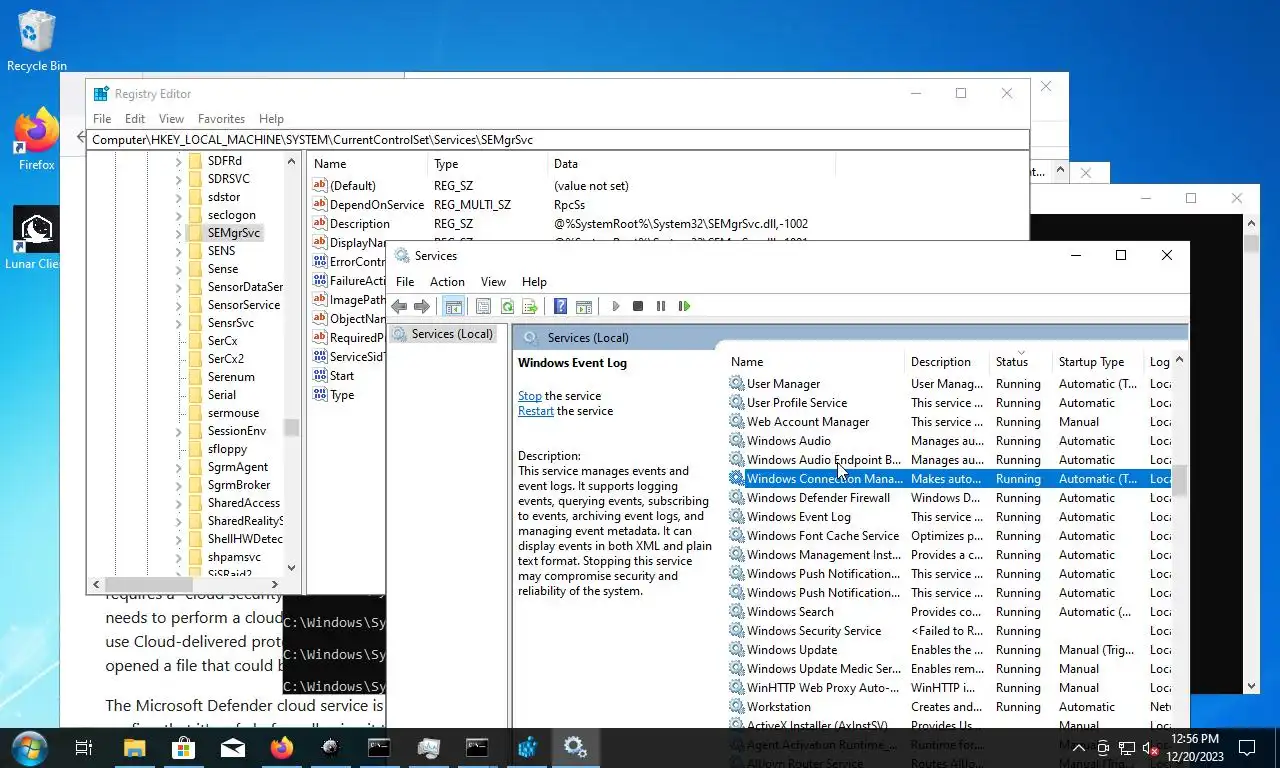Open the Edit menu in Registry Editor
This screenshot has width=1280, height=768.
pos(135,118)
